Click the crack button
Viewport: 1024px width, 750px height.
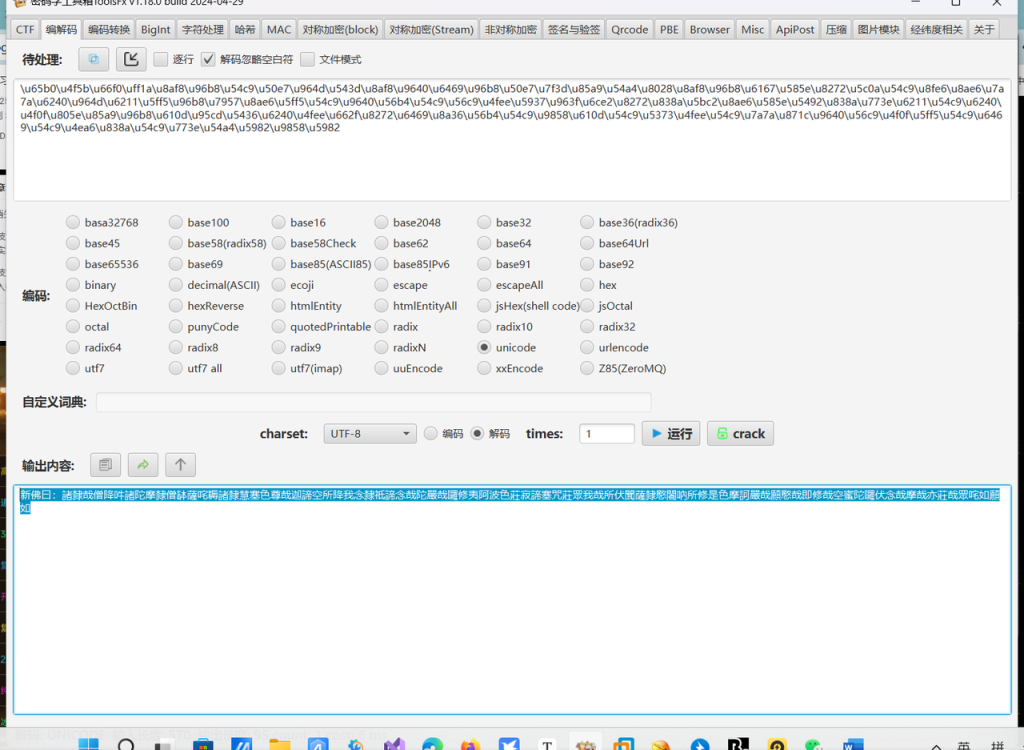pyautogui.click(x=740, y=434)
